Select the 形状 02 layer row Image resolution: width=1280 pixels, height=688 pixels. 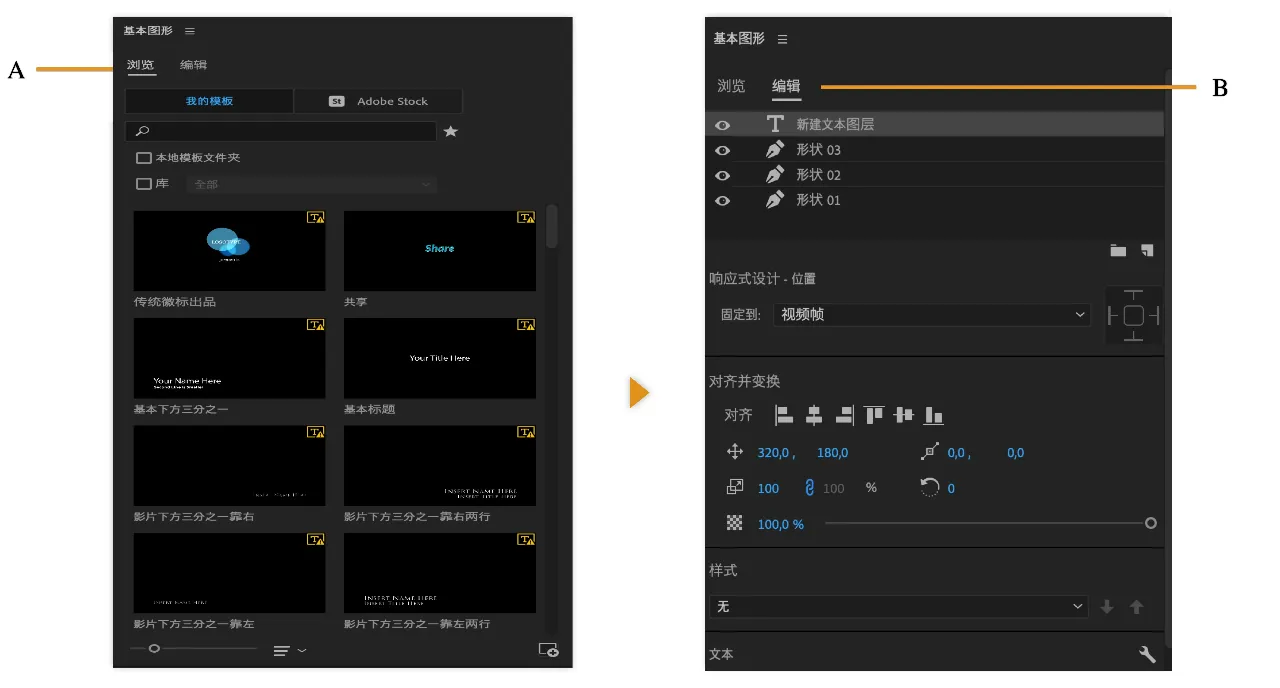(934, 175)
